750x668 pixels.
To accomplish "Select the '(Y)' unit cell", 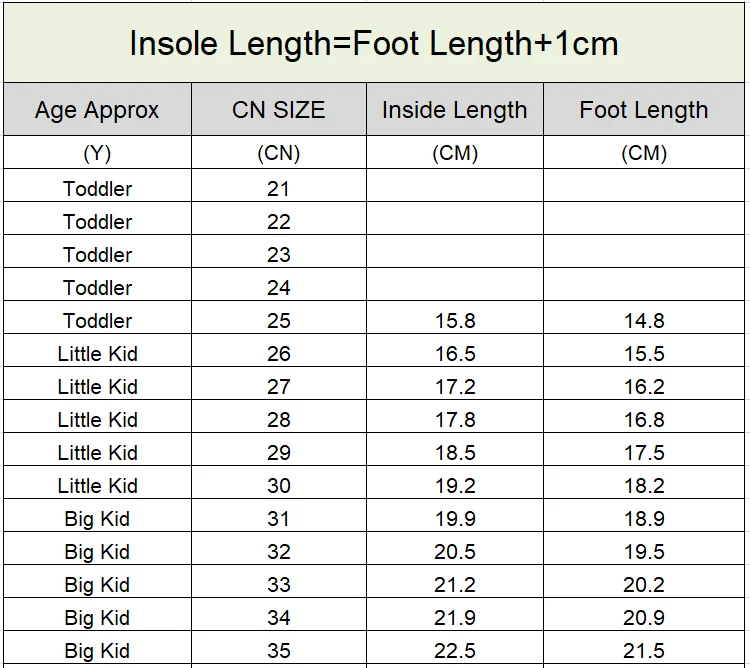I will (x=97, y=153).
